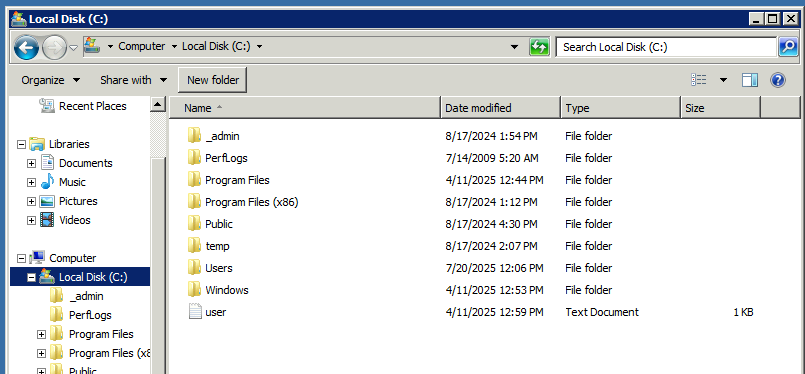Expand Documents library node
The image size is (805, 374).
[31, 163]
